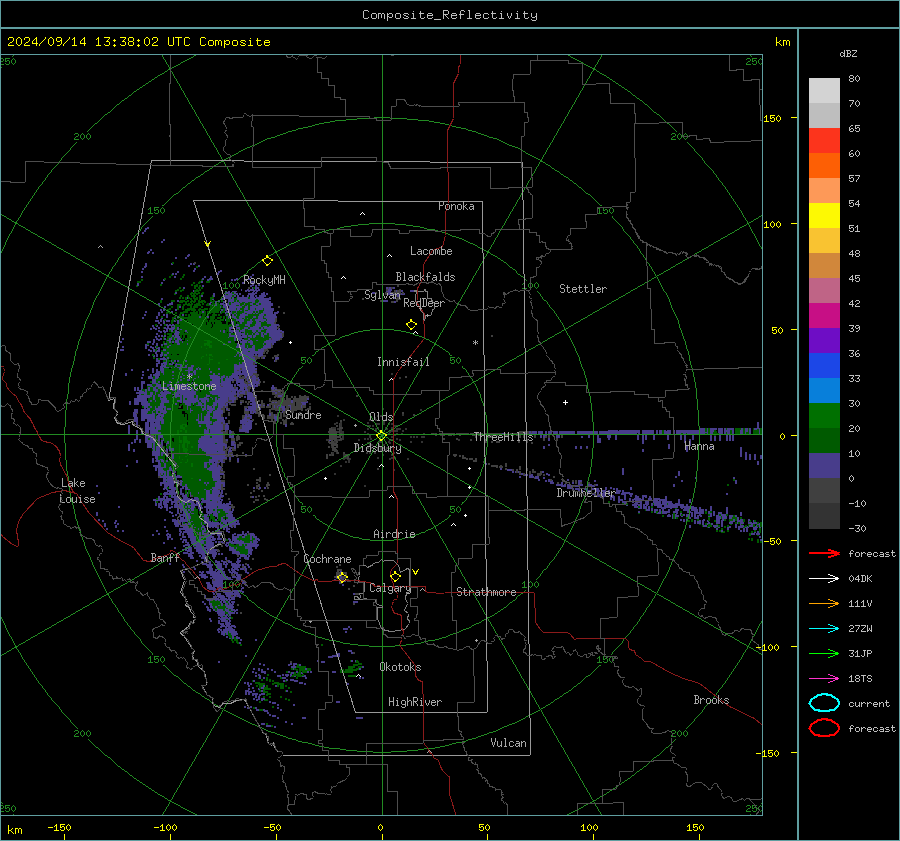Click the yellow diamond marker below Cochrane
The height and width of the screenshot is (841, 900).
pyautogui.click(x=342, y=577)
